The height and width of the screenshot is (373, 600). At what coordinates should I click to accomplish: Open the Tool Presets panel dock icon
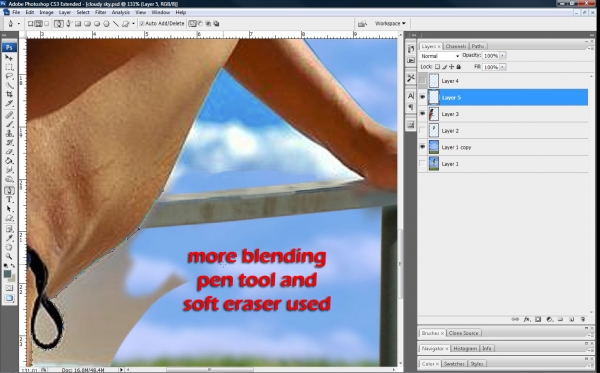coord(411,78)
